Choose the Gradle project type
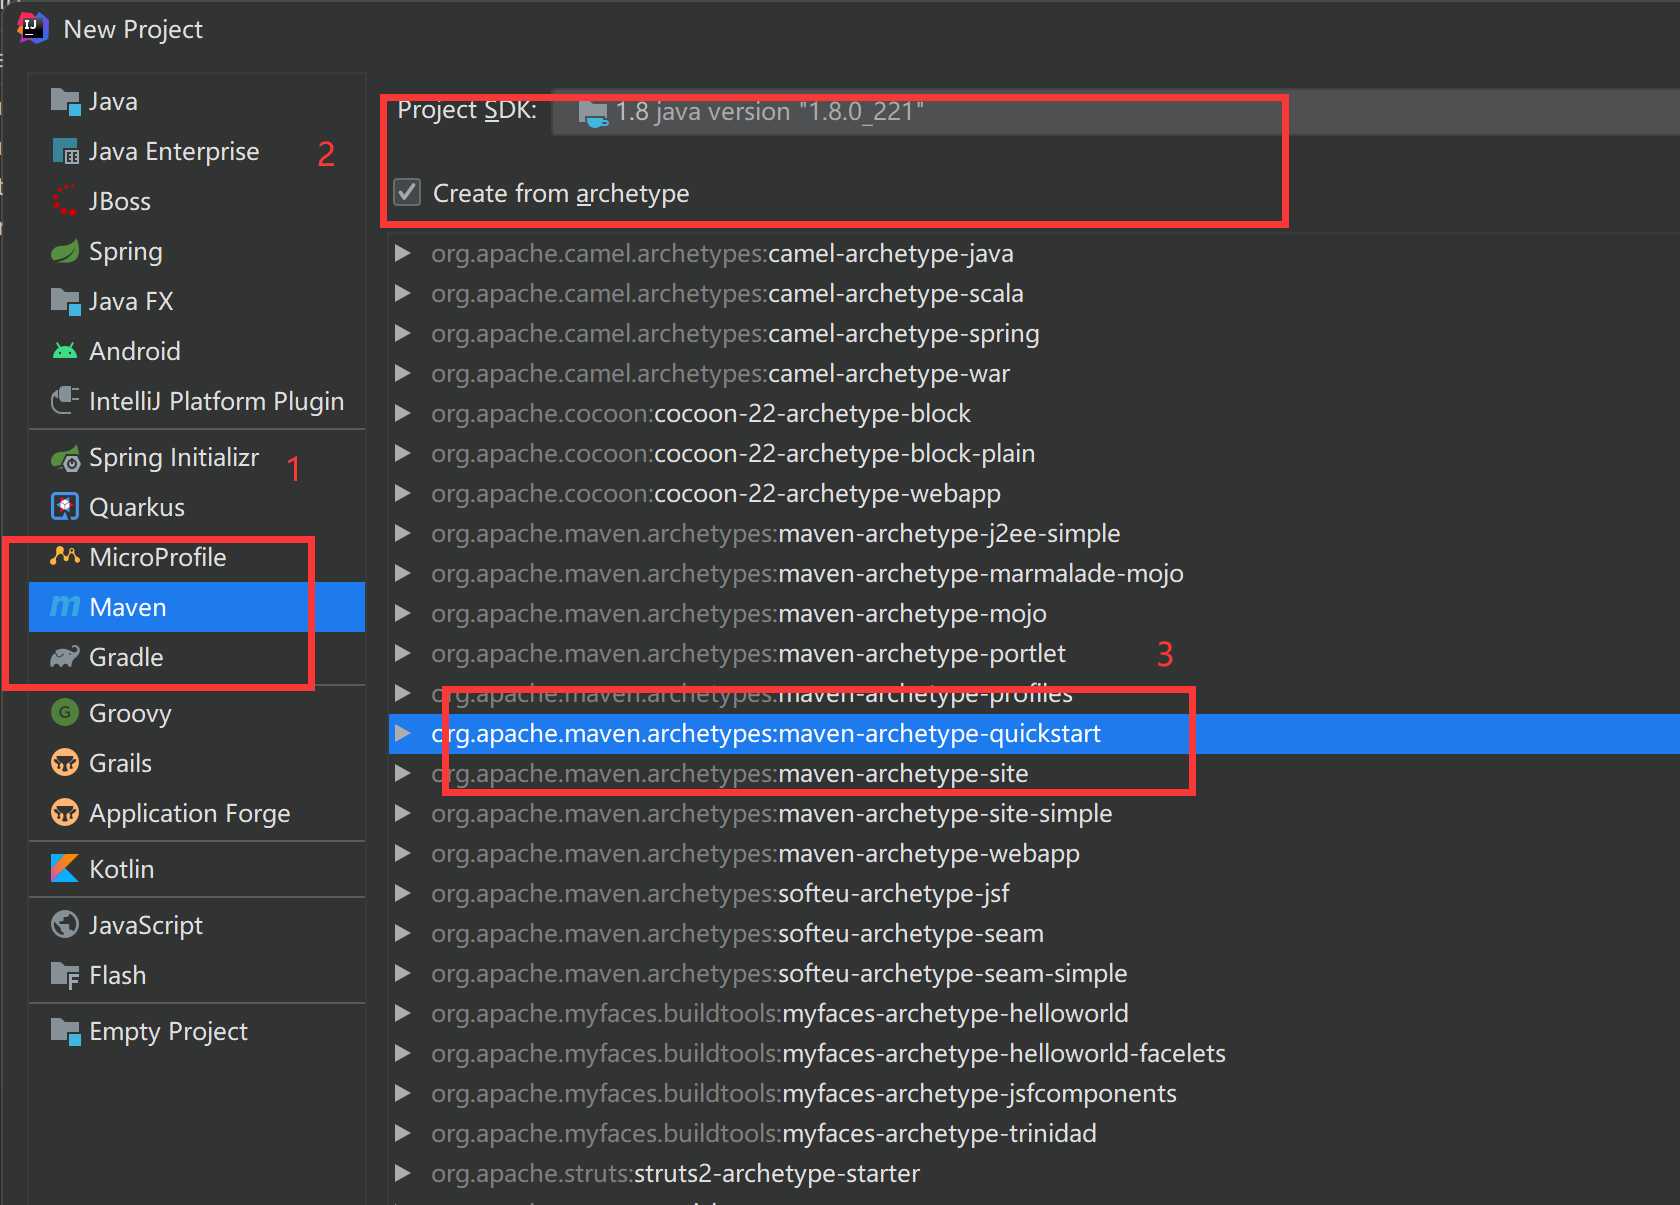Screen dimensions: 1680x1205 click(197, 657)
